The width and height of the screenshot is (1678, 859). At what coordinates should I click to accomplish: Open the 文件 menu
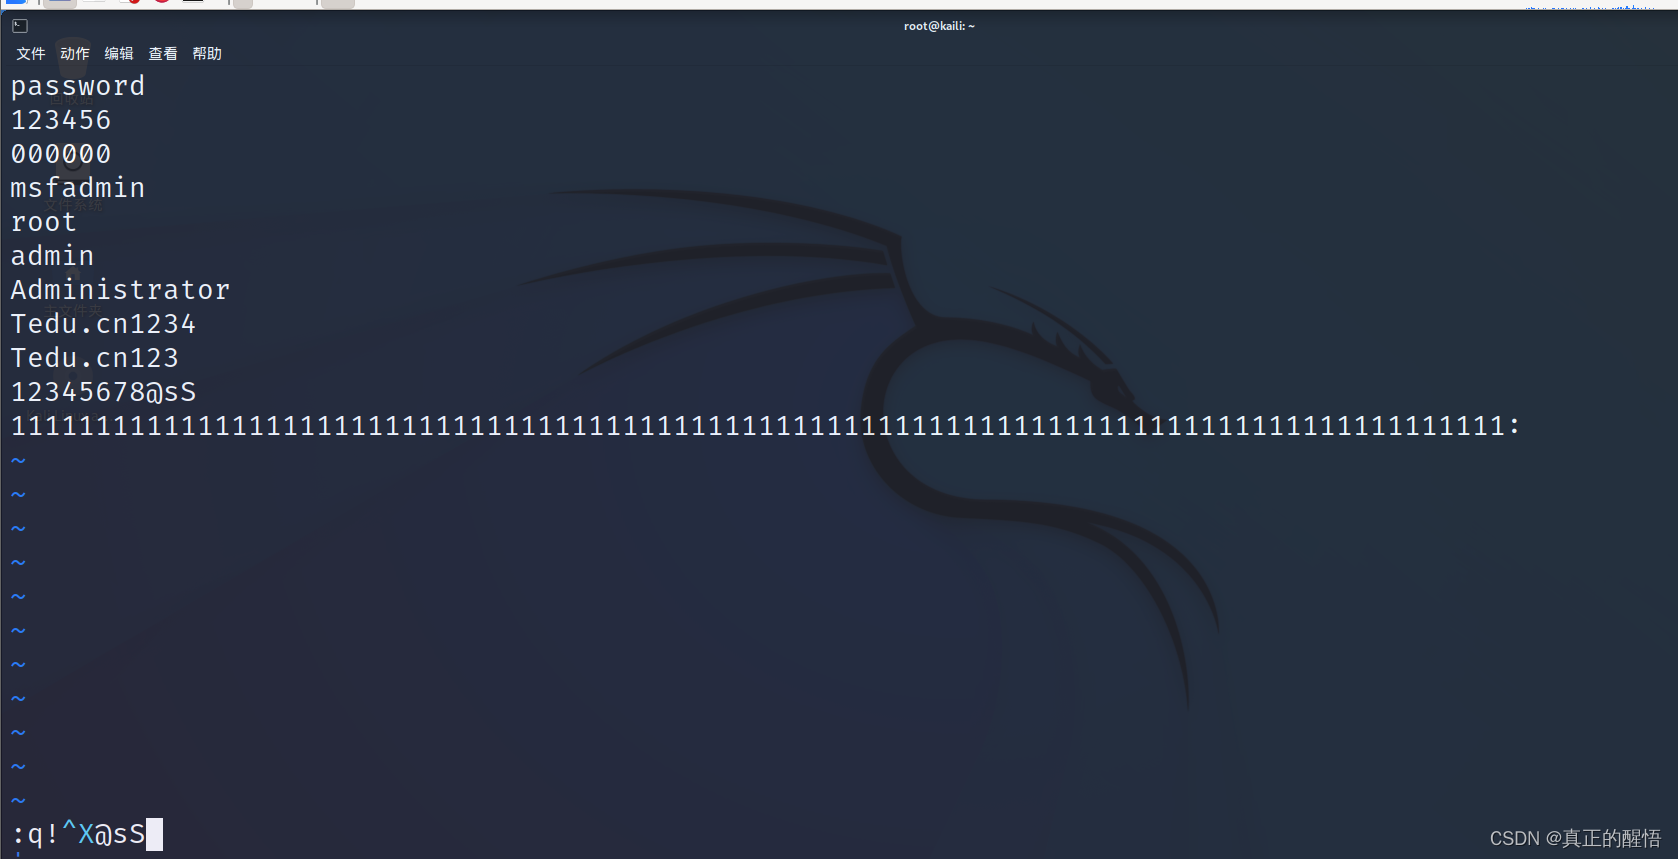point(31,54)
